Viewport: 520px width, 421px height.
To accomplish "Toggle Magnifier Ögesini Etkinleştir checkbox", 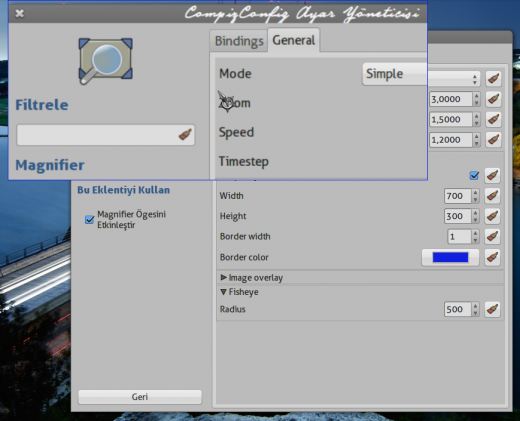I will pyautogui.click(x=89, y=220).
